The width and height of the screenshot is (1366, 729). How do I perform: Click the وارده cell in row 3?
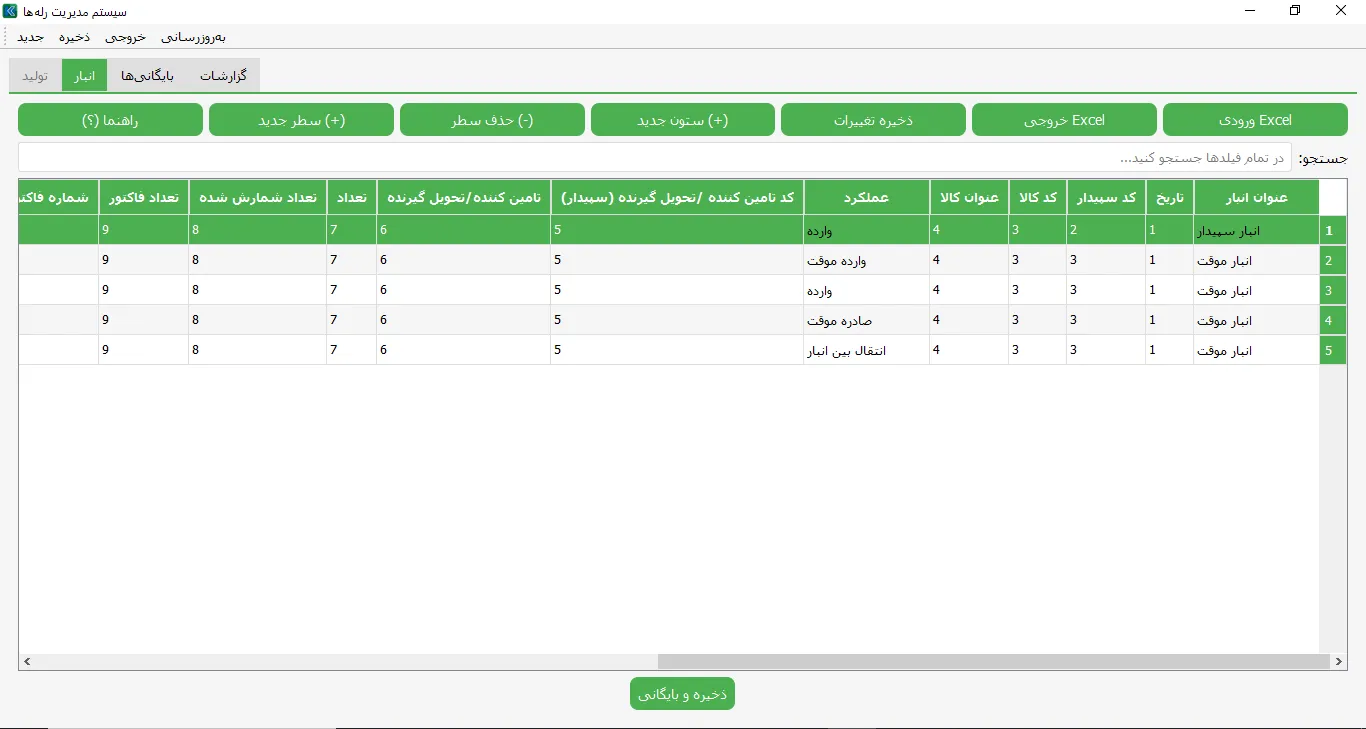coord(867,290)
